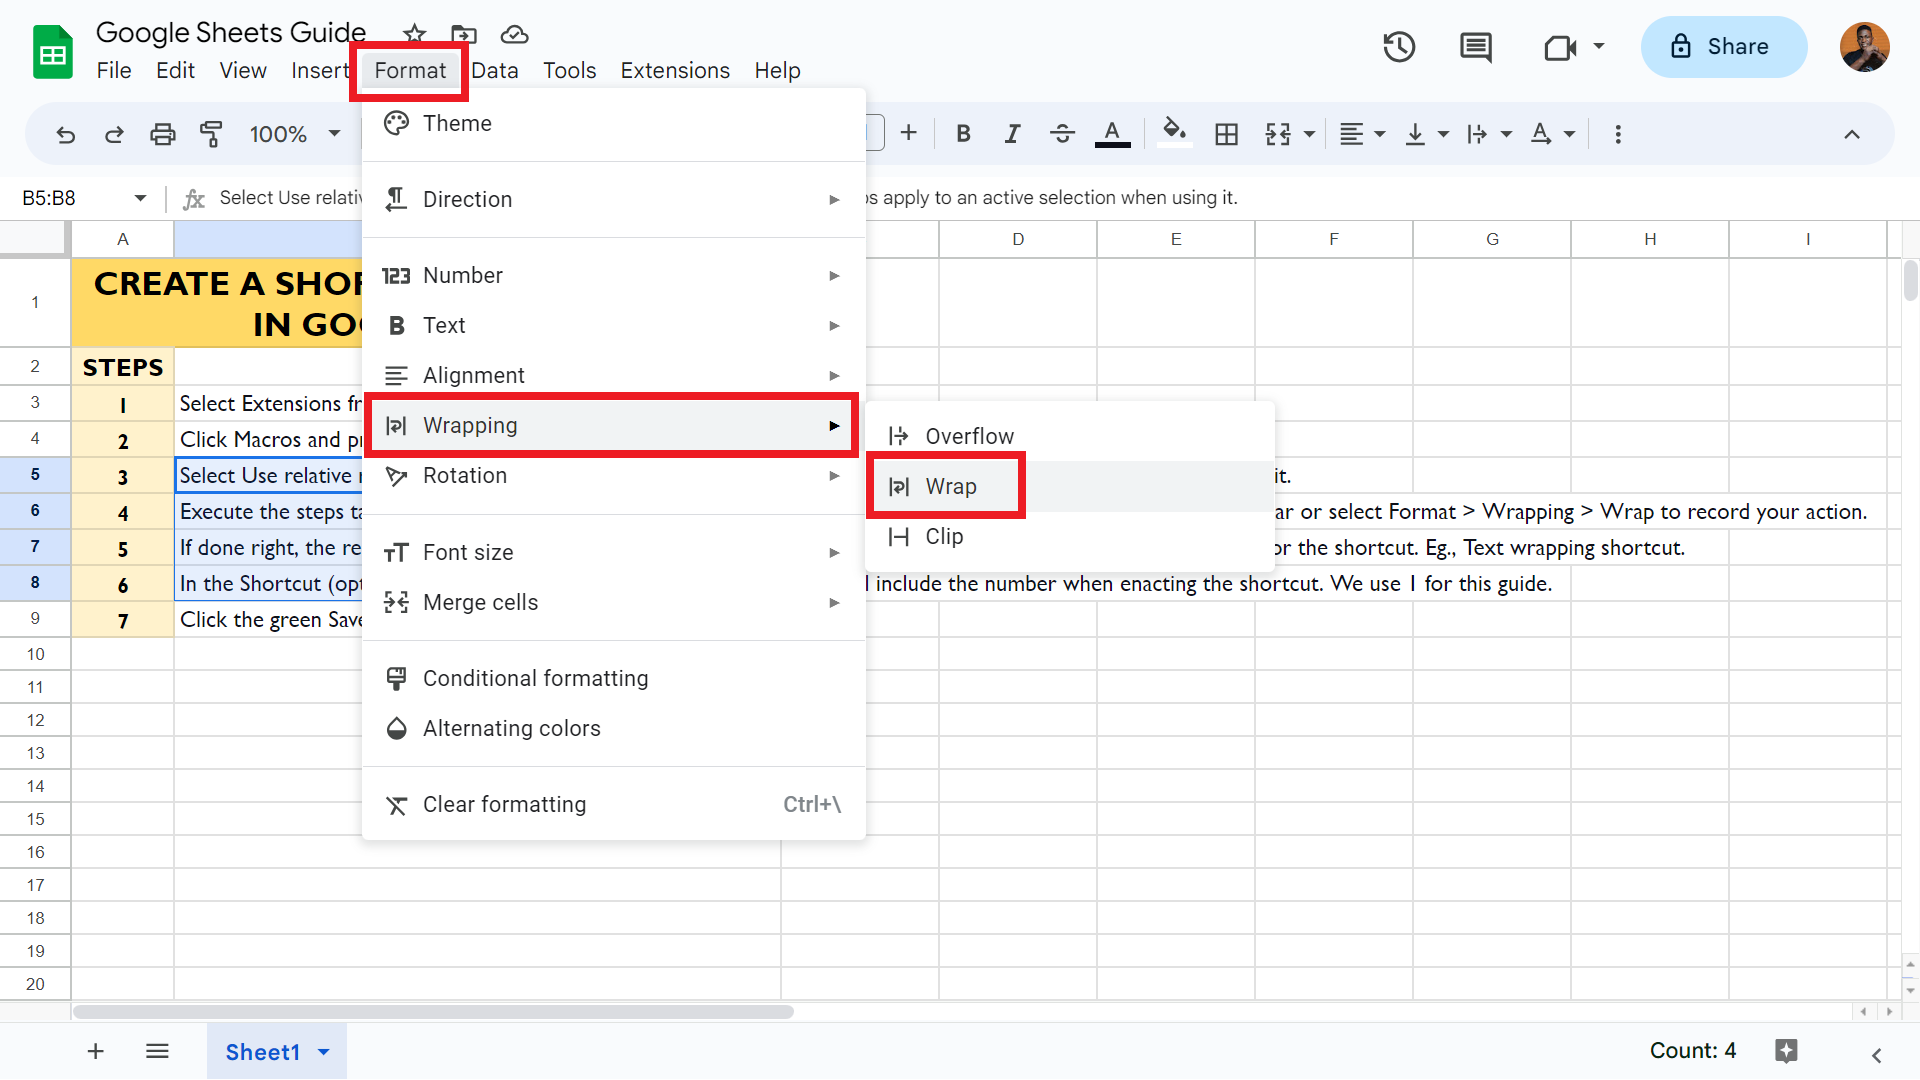Viewport: 1920px width, 1080px height.
Task: Select the Paint format roller icon
Action: point(211,134)
